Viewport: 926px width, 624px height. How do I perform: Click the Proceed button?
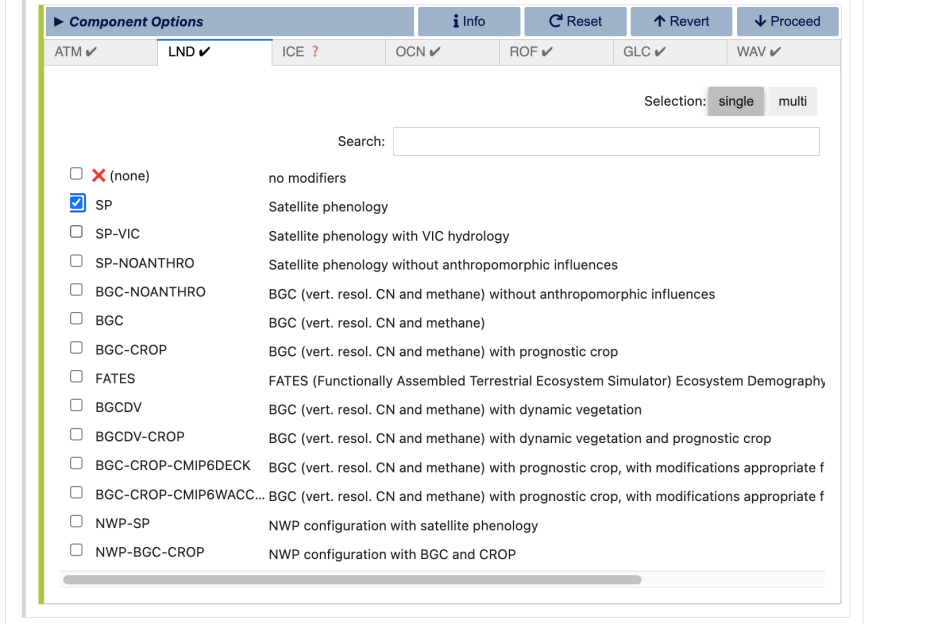[x=787, y=21]
